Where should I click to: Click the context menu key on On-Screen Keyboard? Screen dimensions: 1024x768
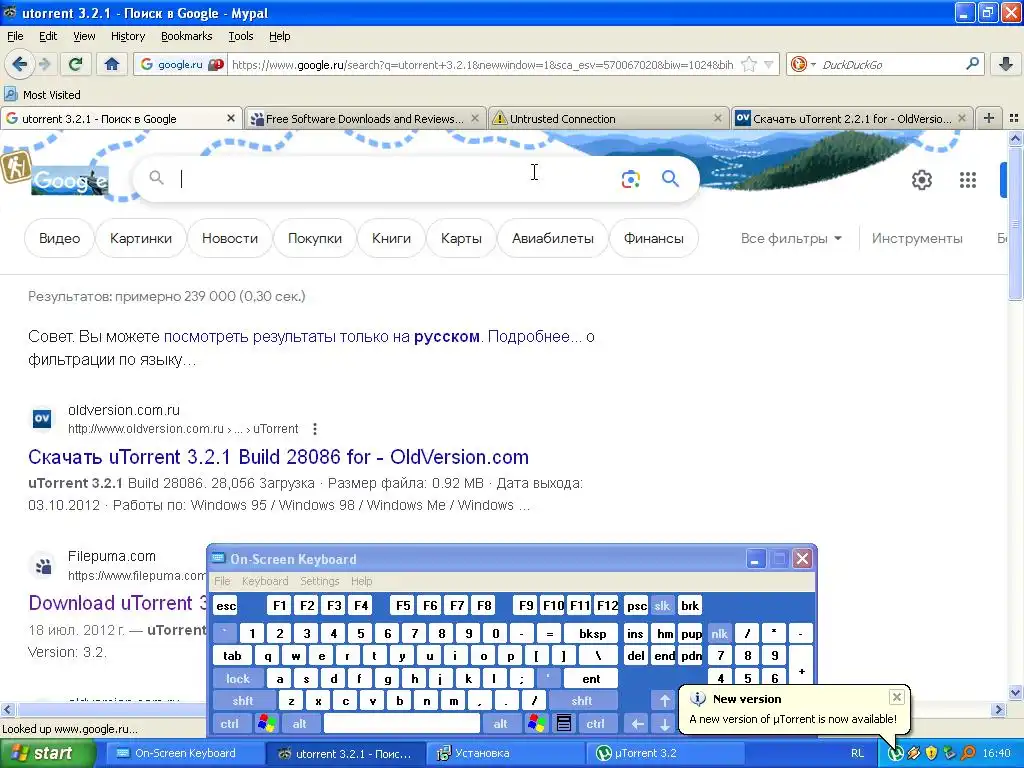(x=564, y=724)
